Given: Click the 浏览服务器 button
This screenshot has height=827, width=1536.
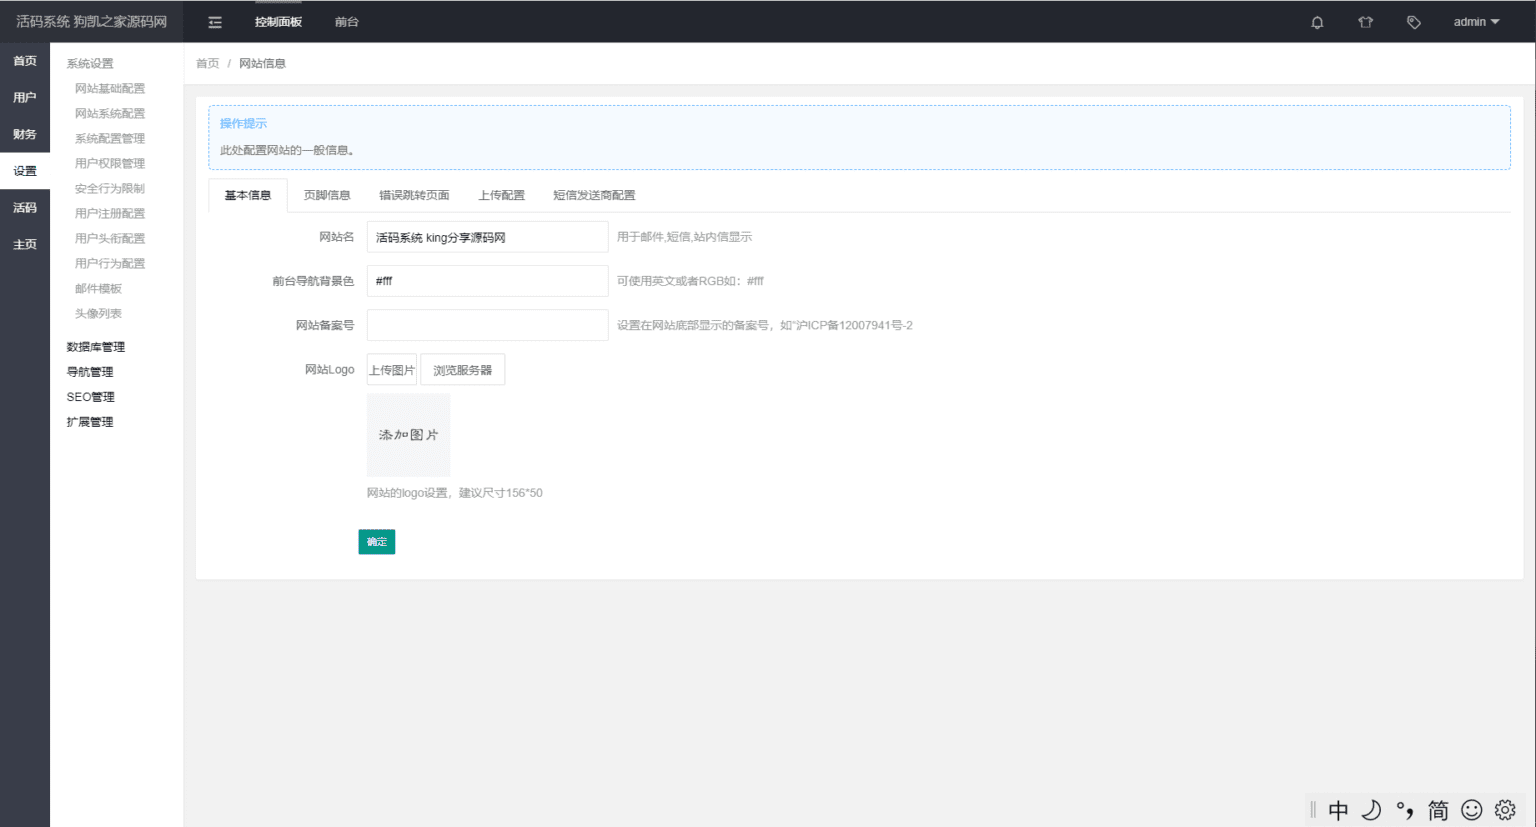Looking at the screenshot, I should 462,370.
